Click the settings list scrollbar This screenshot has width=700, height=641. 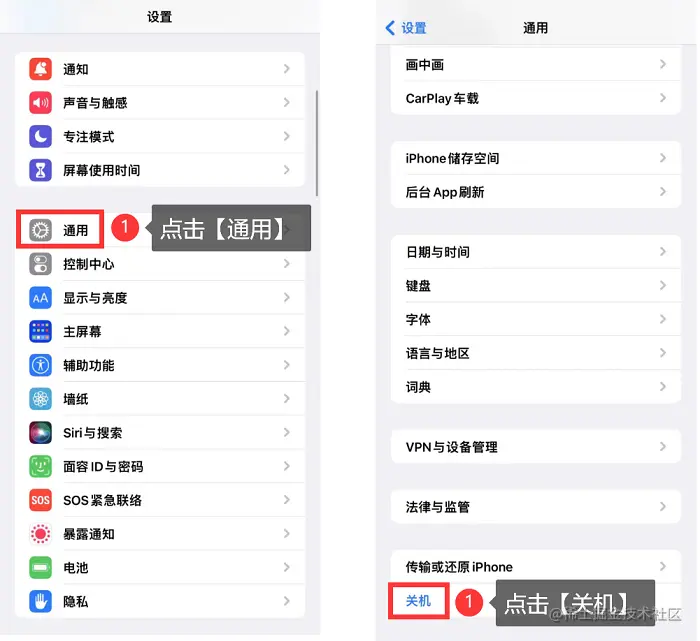(x=317, y=143)
